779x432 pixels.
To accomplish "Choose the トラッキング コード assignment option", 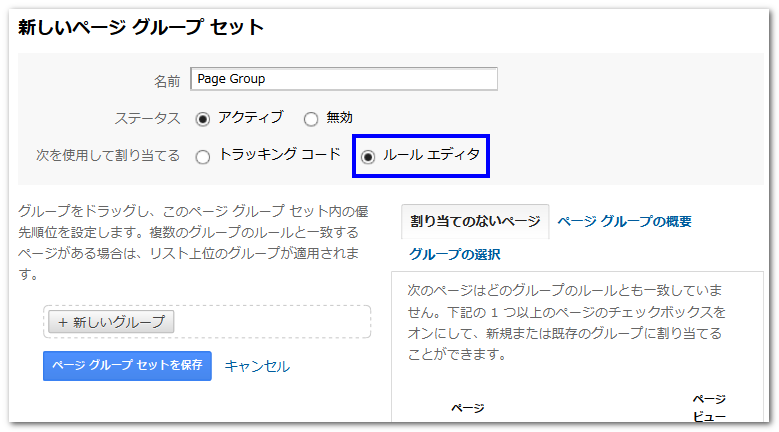I will [x=203, y=156].
